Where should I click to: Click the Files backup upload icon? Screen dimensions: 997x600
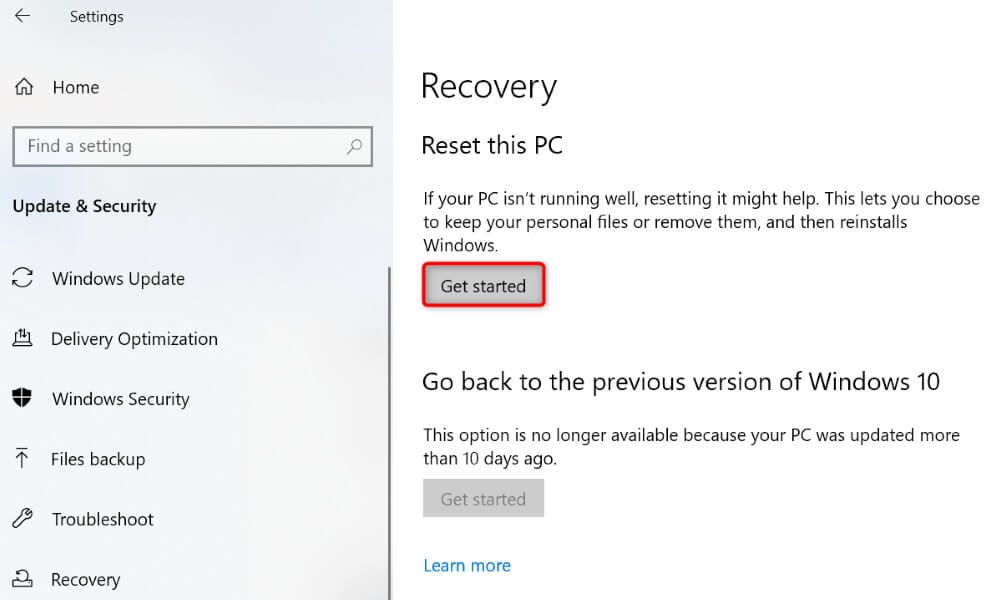tap(24, 458)
